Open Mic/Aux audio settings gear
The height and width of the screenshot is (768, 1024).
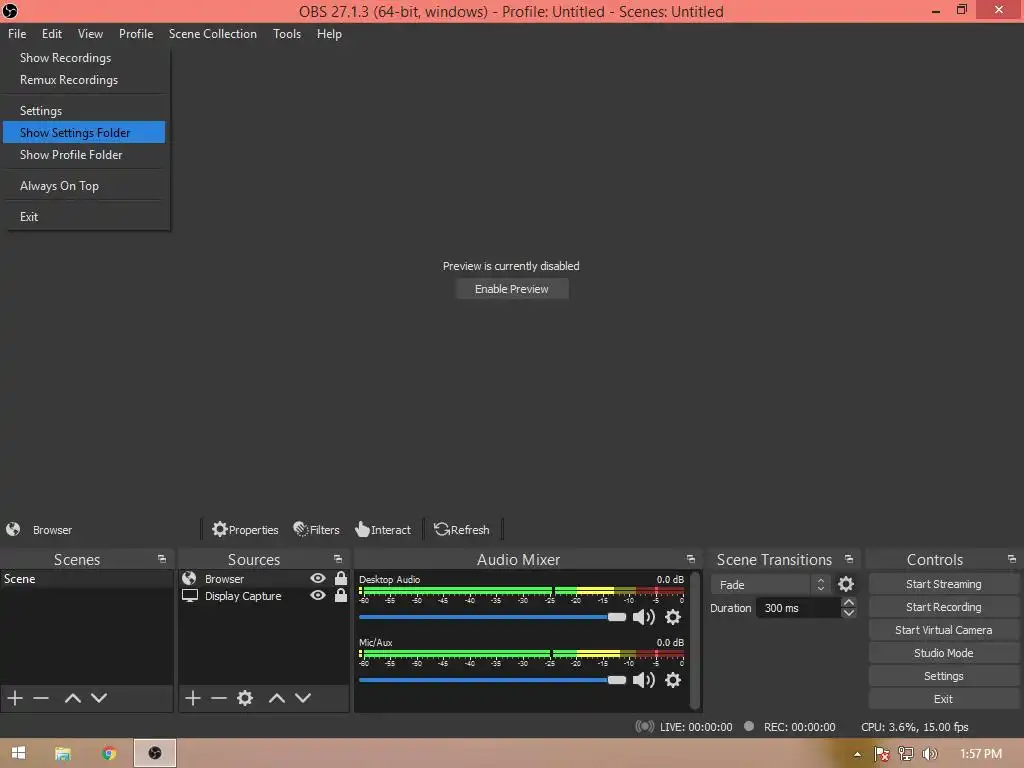(673, 680)
